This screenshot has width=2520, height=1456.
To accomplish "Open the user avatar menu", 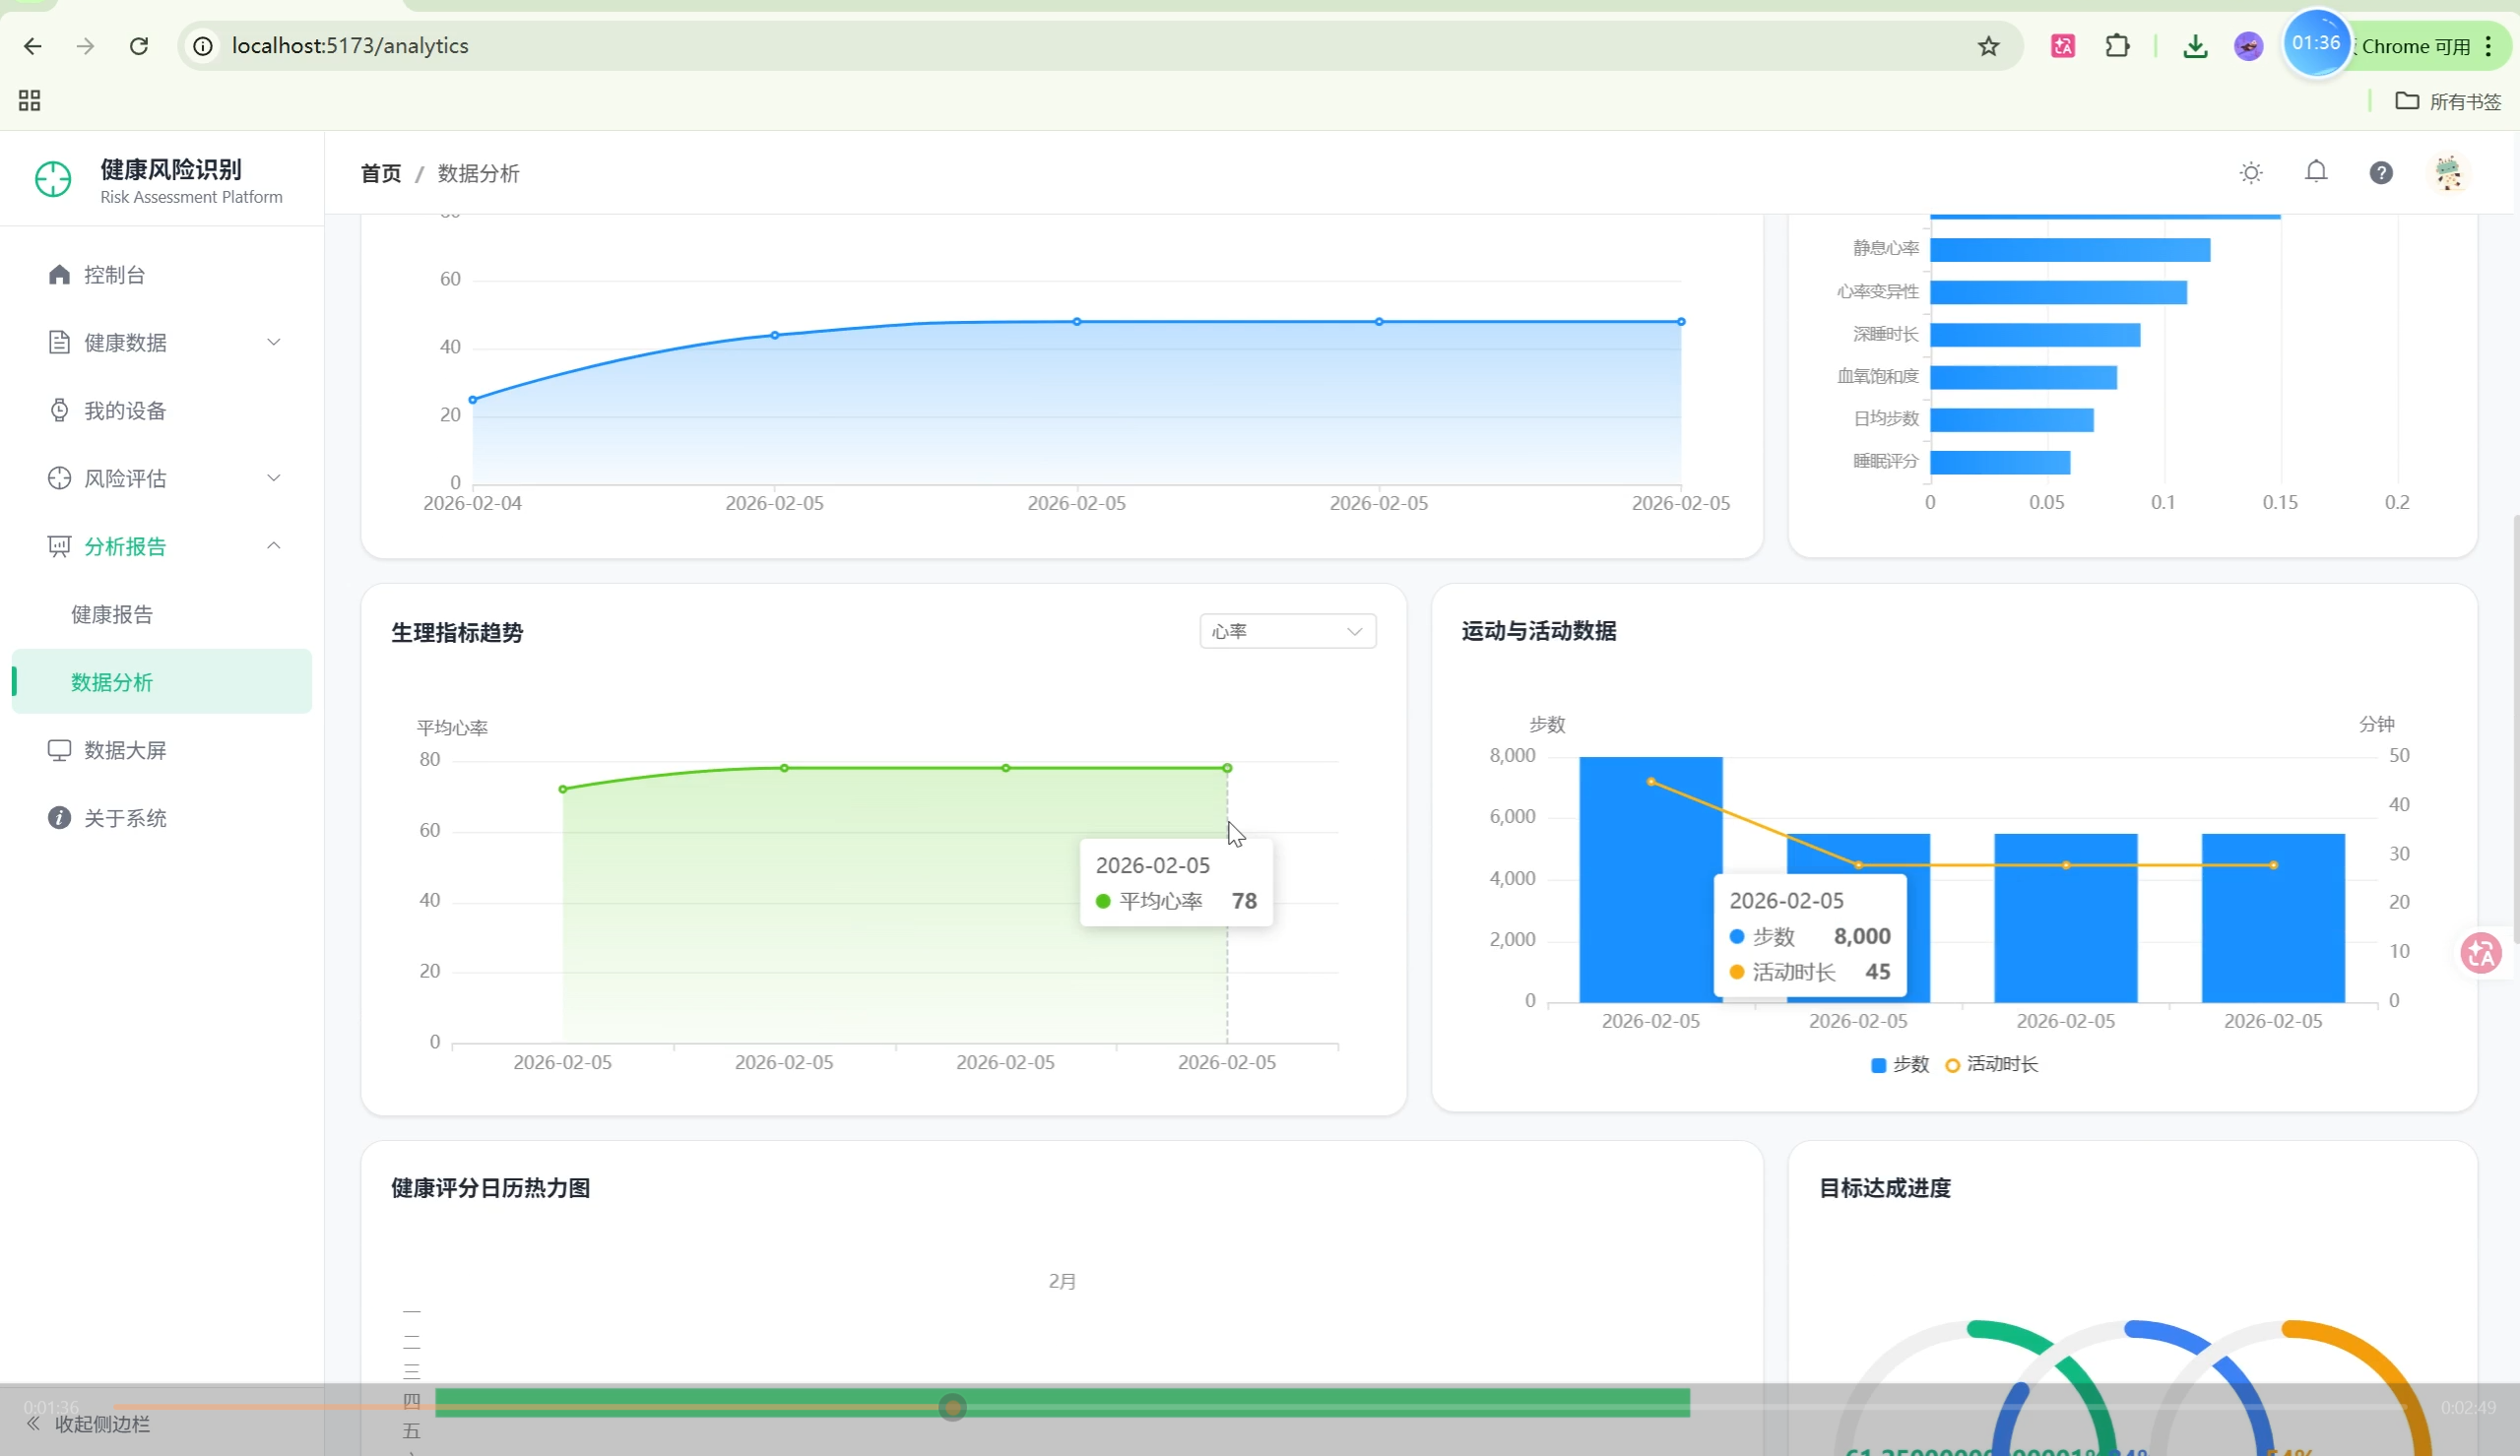I will coord(2447,173).
